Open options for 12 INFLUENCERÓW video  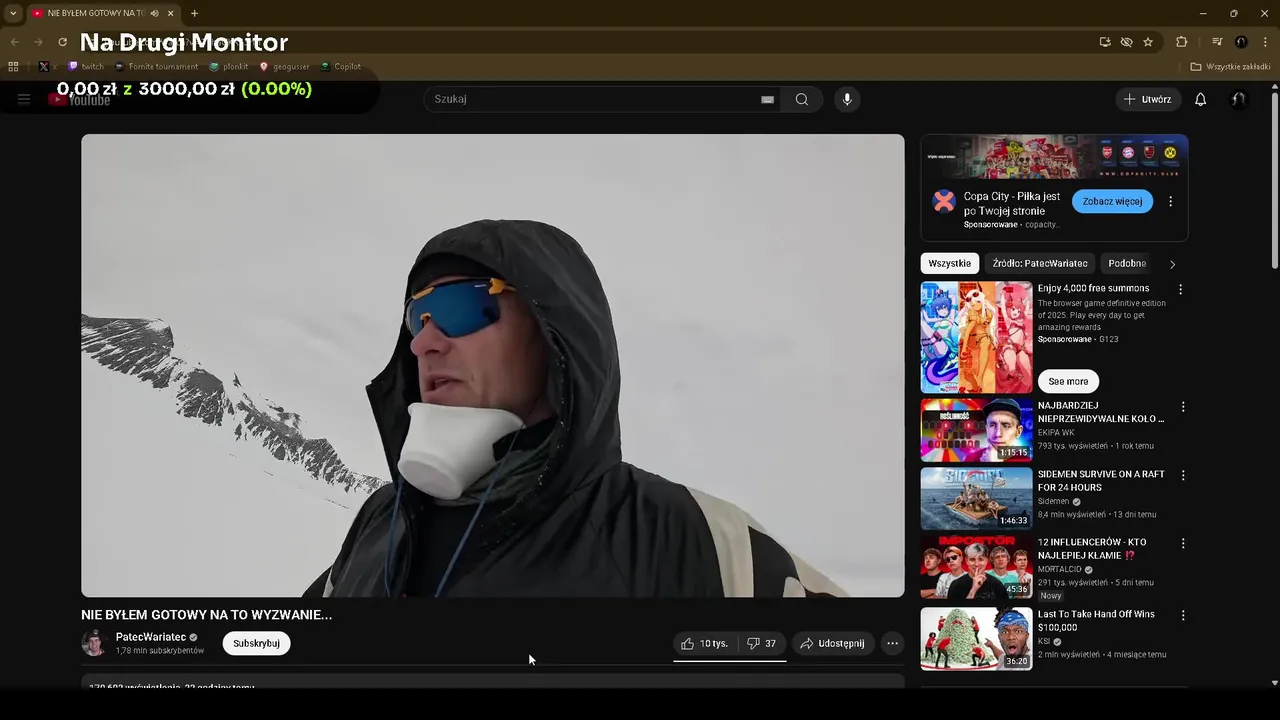tap(1183, 543)
